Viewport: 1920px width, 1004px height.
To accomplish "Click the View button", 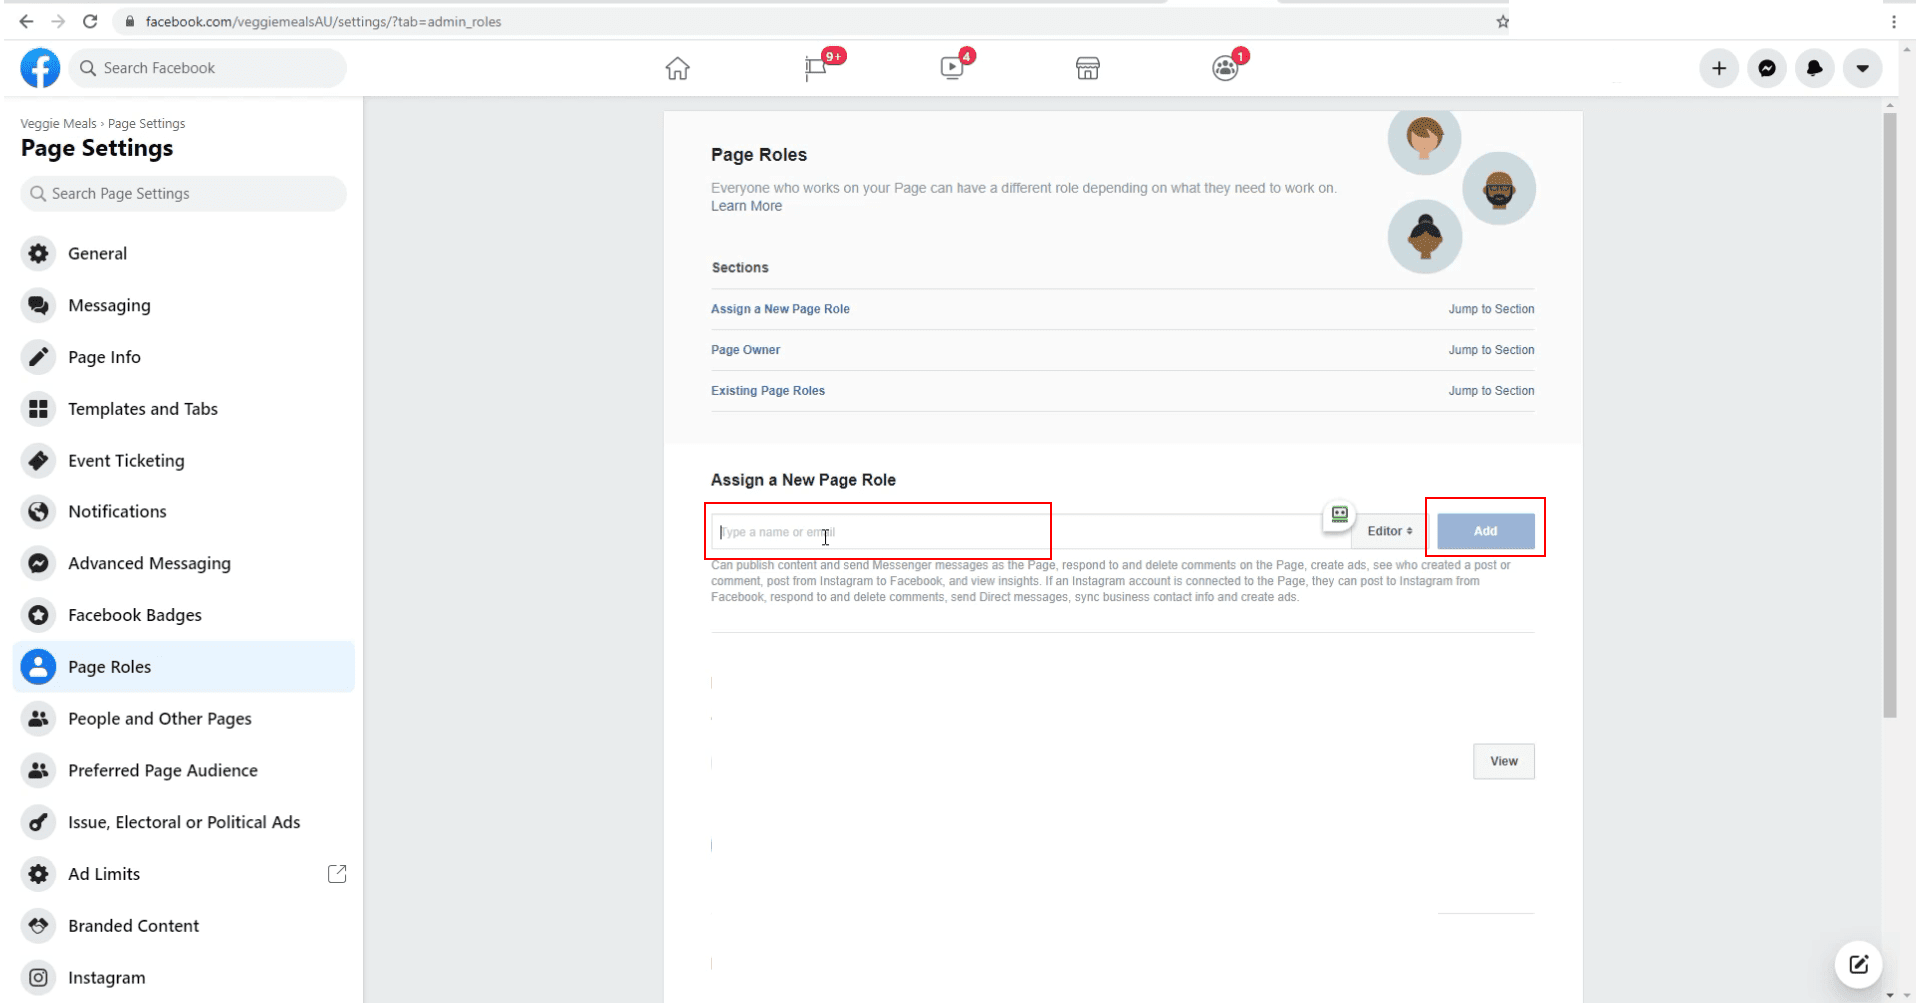I will (1503, 761).
